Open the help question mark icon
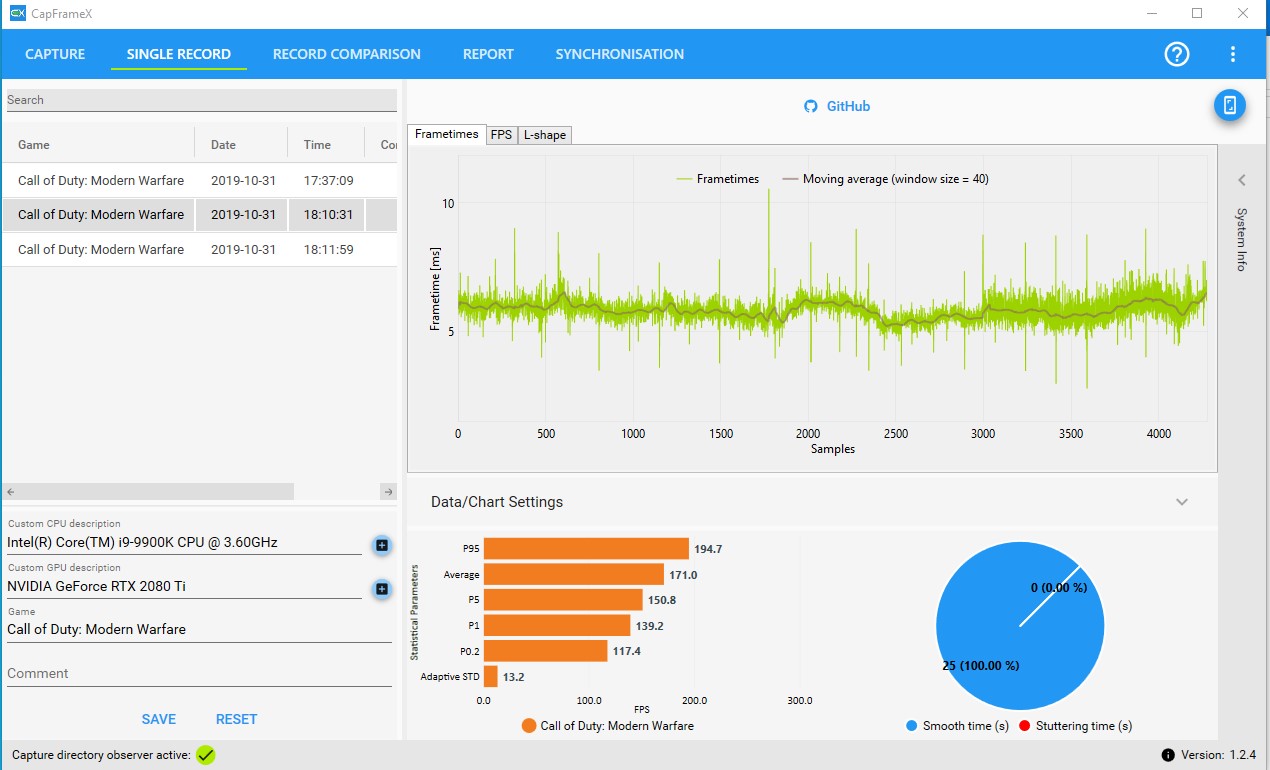This screenshot has width=1270, height=770. tap(1177, 54)
